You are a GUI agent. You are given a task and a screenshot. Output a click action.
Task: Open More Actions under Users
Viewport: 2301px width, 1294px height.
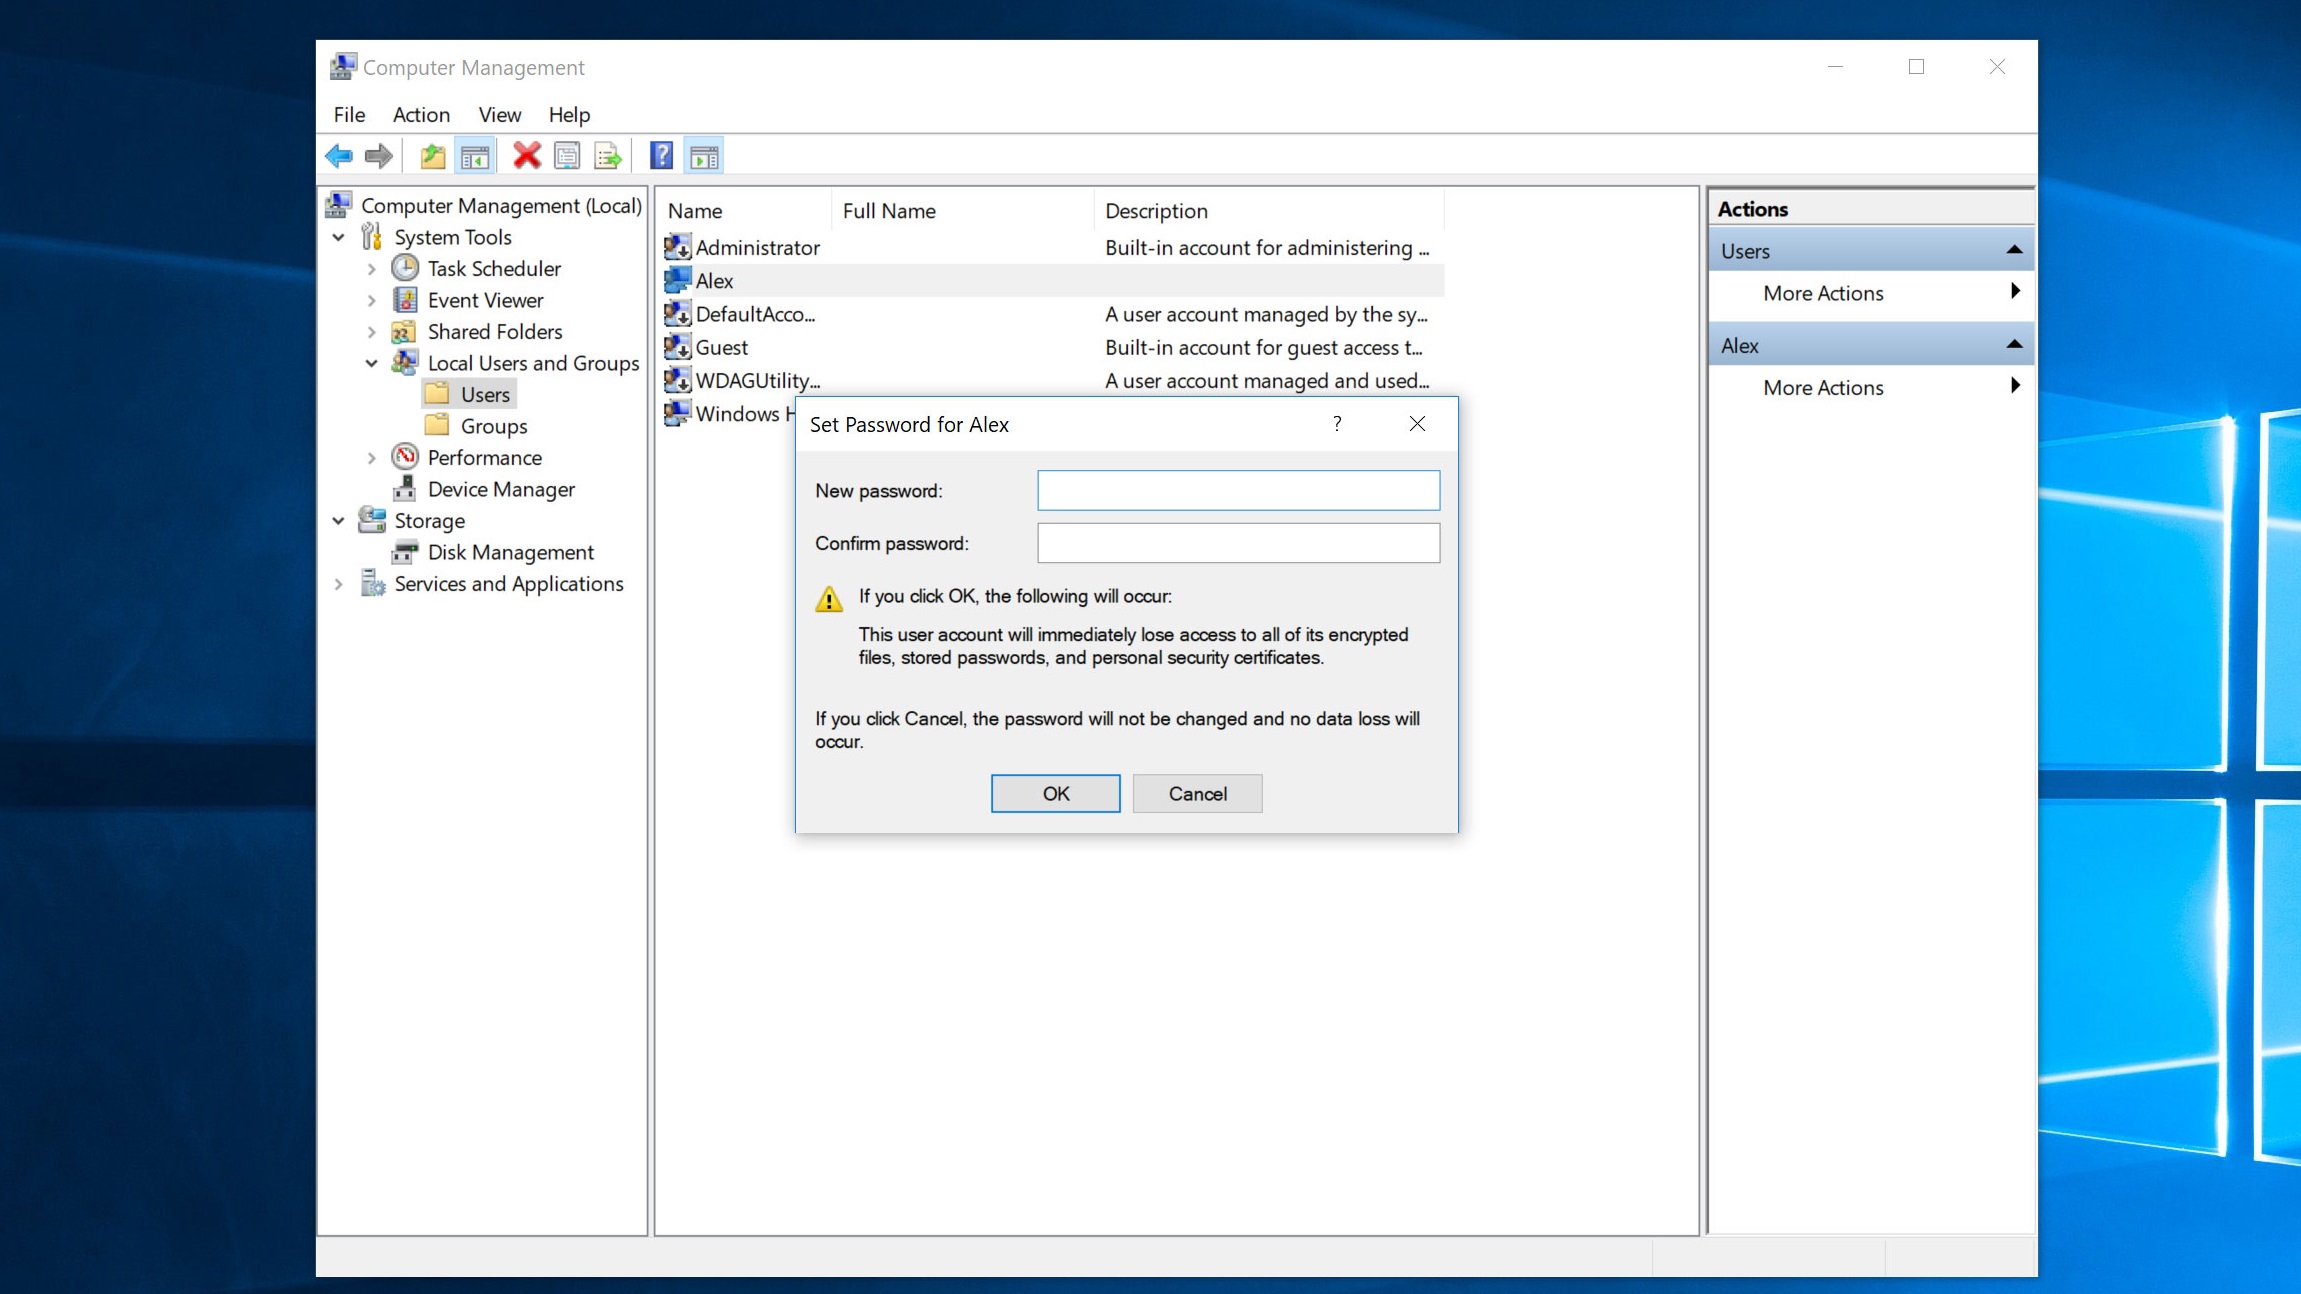[1871, 293]
